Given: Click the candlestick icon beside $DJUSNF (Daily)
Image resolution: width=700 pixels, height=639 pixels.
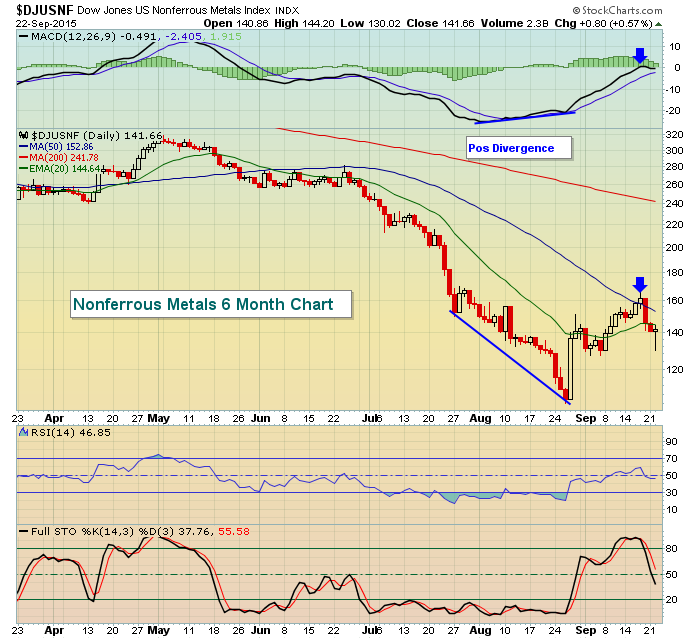Looking at the screenshot, I should 24,135.
